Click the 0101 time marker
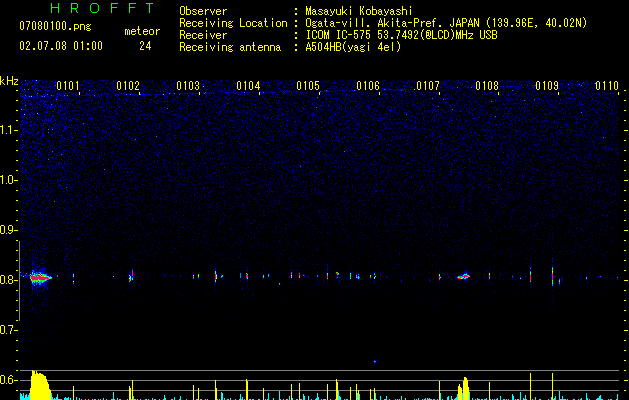629x400 pixels. 68,86
